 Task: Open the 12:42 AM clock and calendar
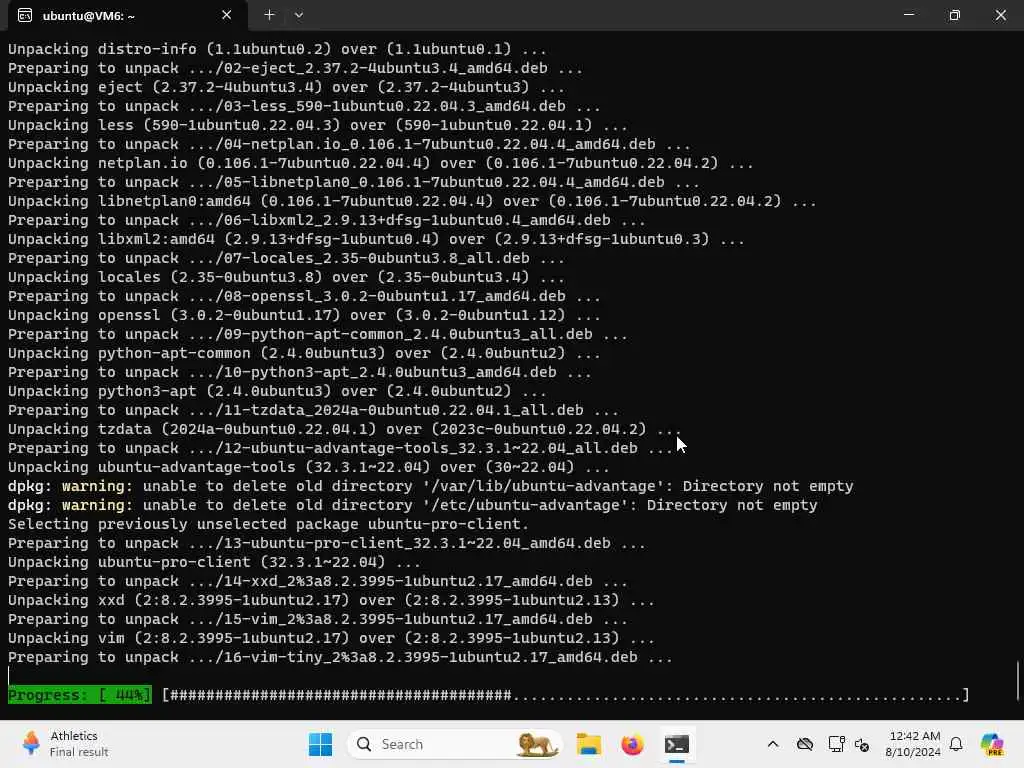point(914,744)
